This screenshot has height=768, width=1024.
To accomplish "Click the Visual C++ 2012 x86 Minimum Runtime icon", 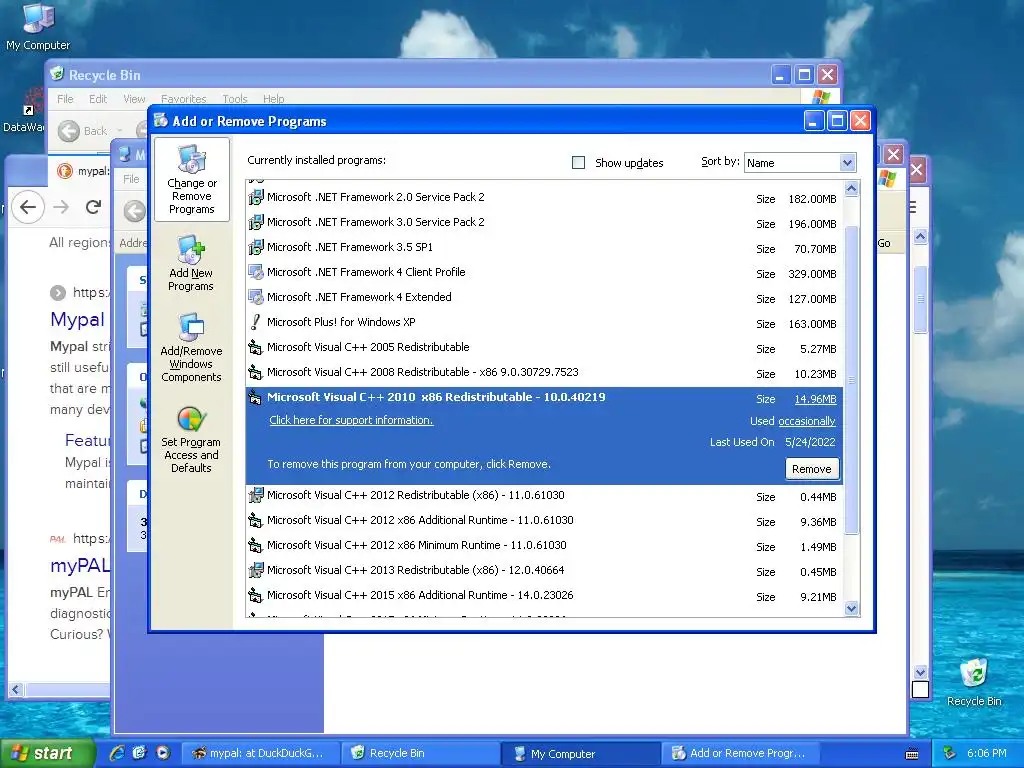I will (x=256, y=545).
